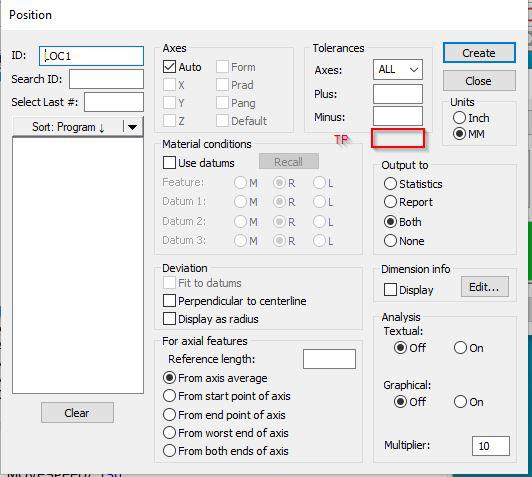Viewport: 532px width, 477px height.
Task: Check Perpendicular to centerline option
Action: coord(169,301)
